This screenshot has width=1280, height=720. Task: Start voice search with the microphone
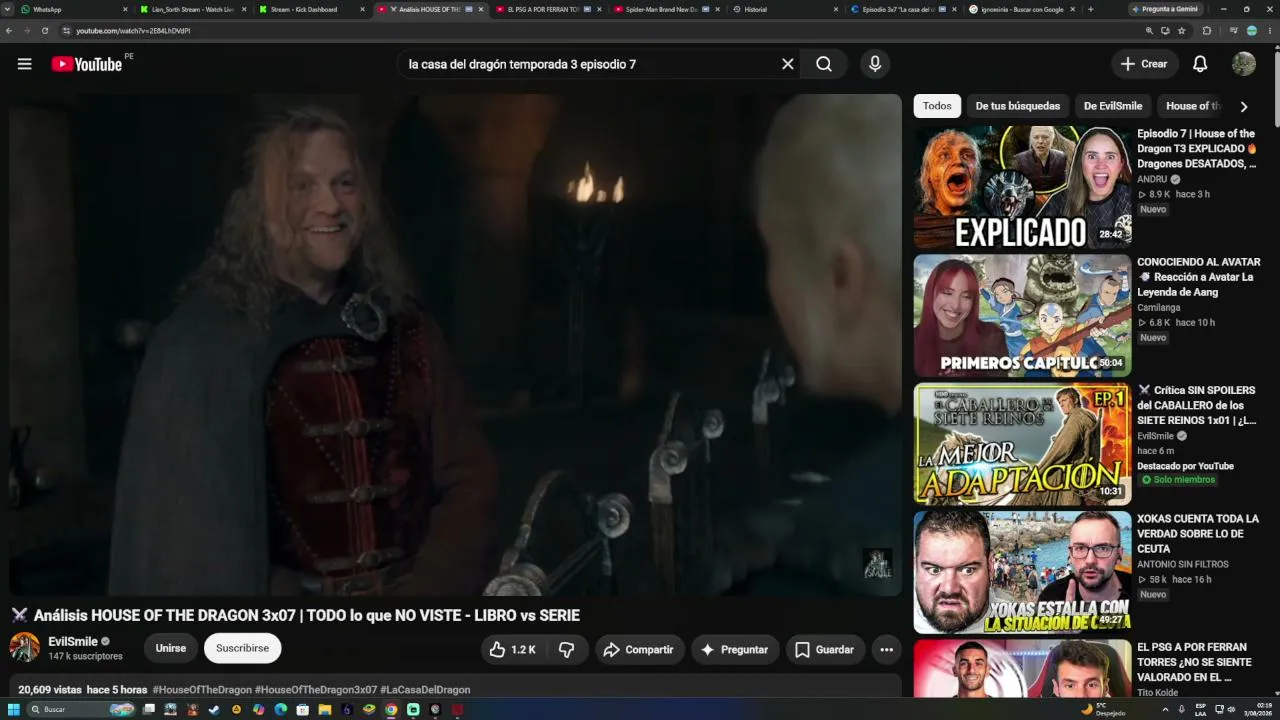click(x=875, y=64)
